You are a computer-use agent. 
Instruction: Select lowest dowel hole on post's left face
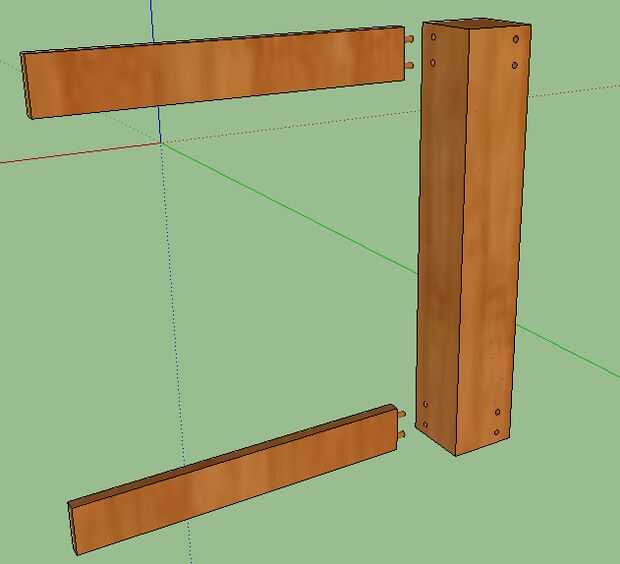point(425,424)
